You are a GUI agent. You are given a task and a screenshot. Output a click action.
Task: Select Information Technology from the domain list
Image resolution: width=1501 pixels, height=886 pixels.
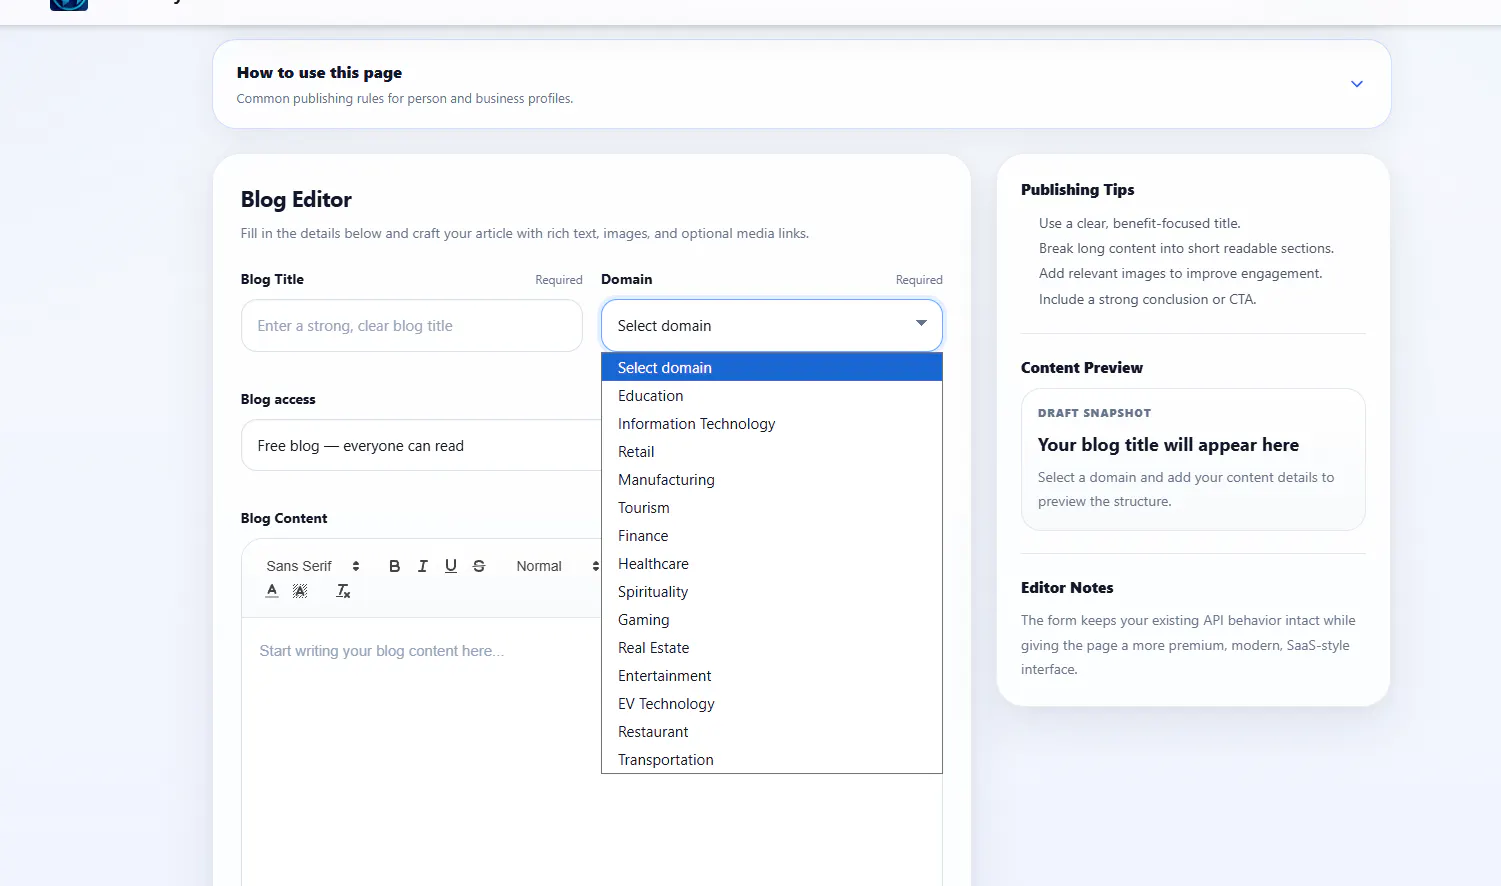click(772, 424)
